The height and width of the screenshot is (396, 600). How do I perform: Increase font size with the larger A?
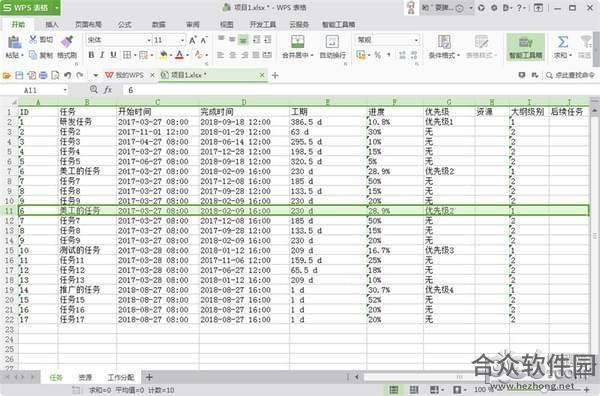click(193, 40)
